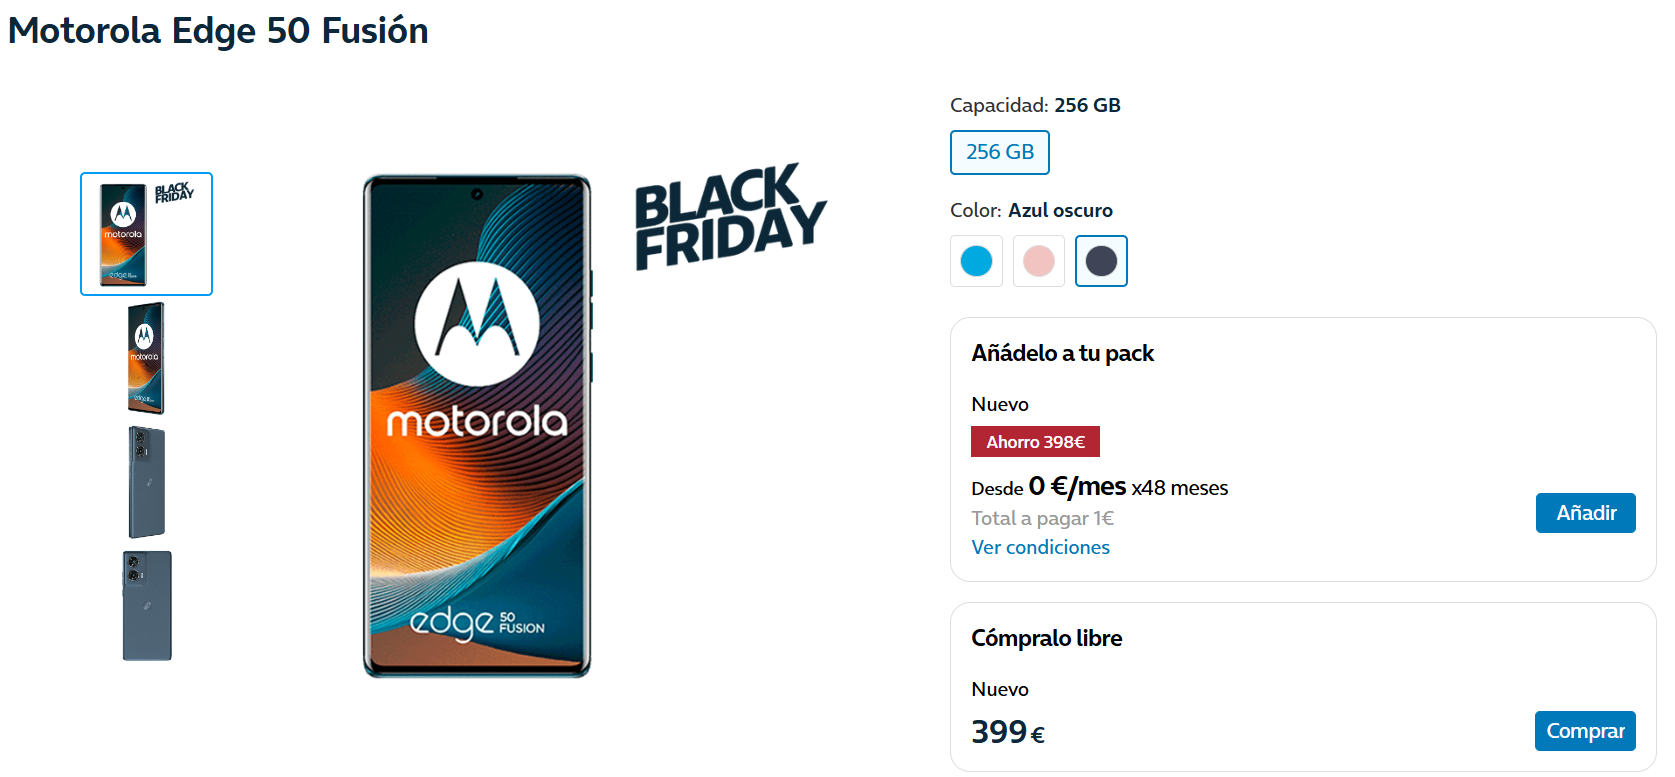Screen dimensions: 1675x777
Task: Click the red Ahorro 398€ savings badge
Action: click(1035, 442)
